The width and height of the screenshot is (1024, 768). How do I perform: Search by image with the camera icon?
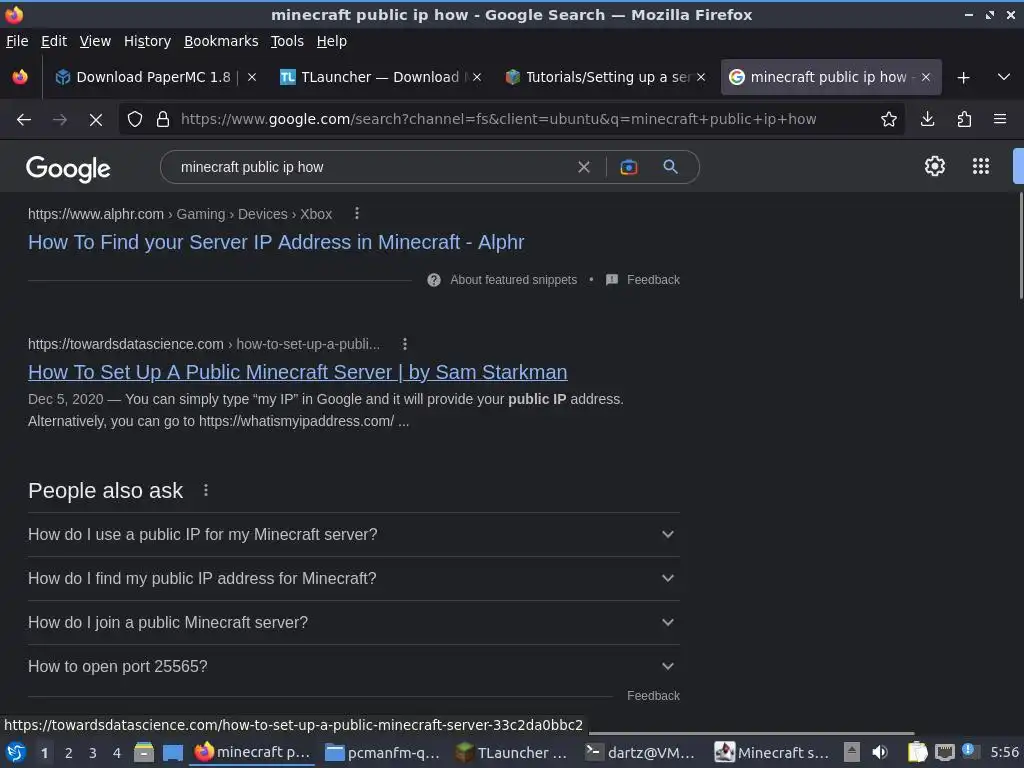[x=628, y=167]
